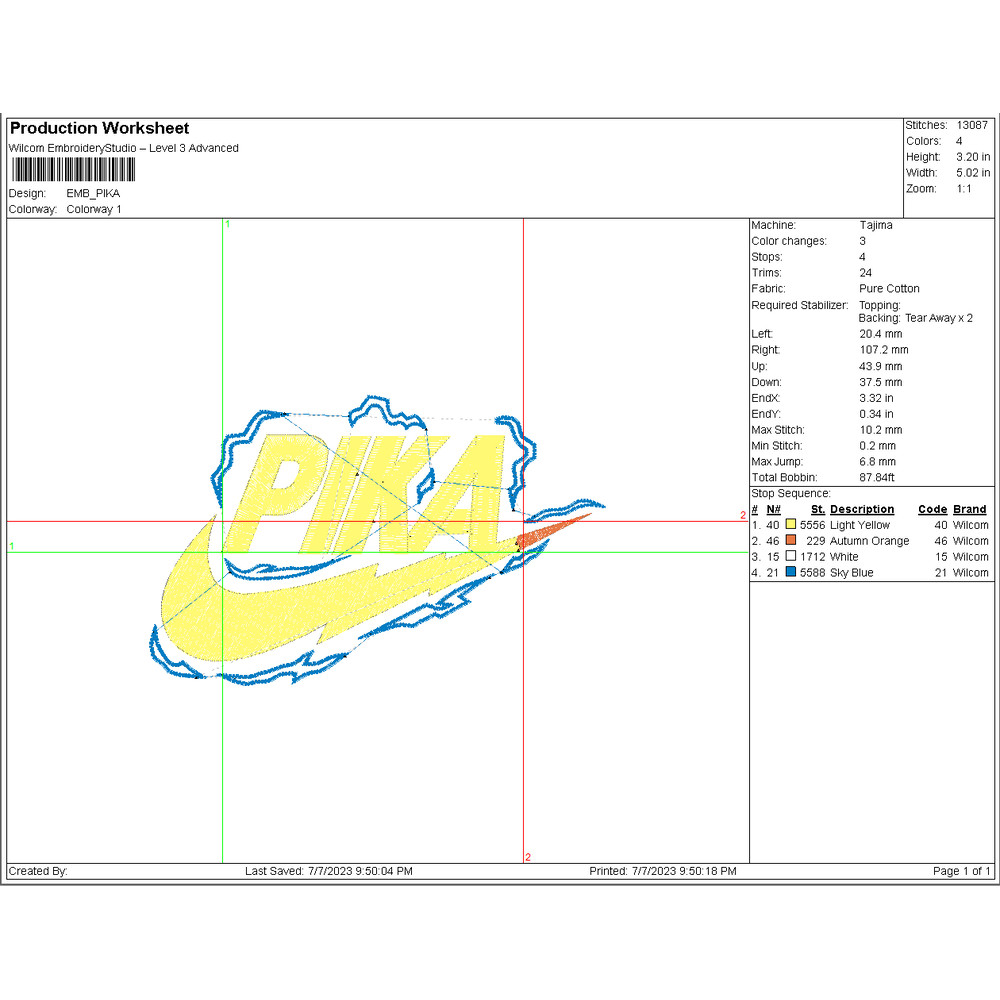This screenshot has height=1000, width=1000.
Task: Click the orange swoosh tip in the design
Action: pos(555,529)
